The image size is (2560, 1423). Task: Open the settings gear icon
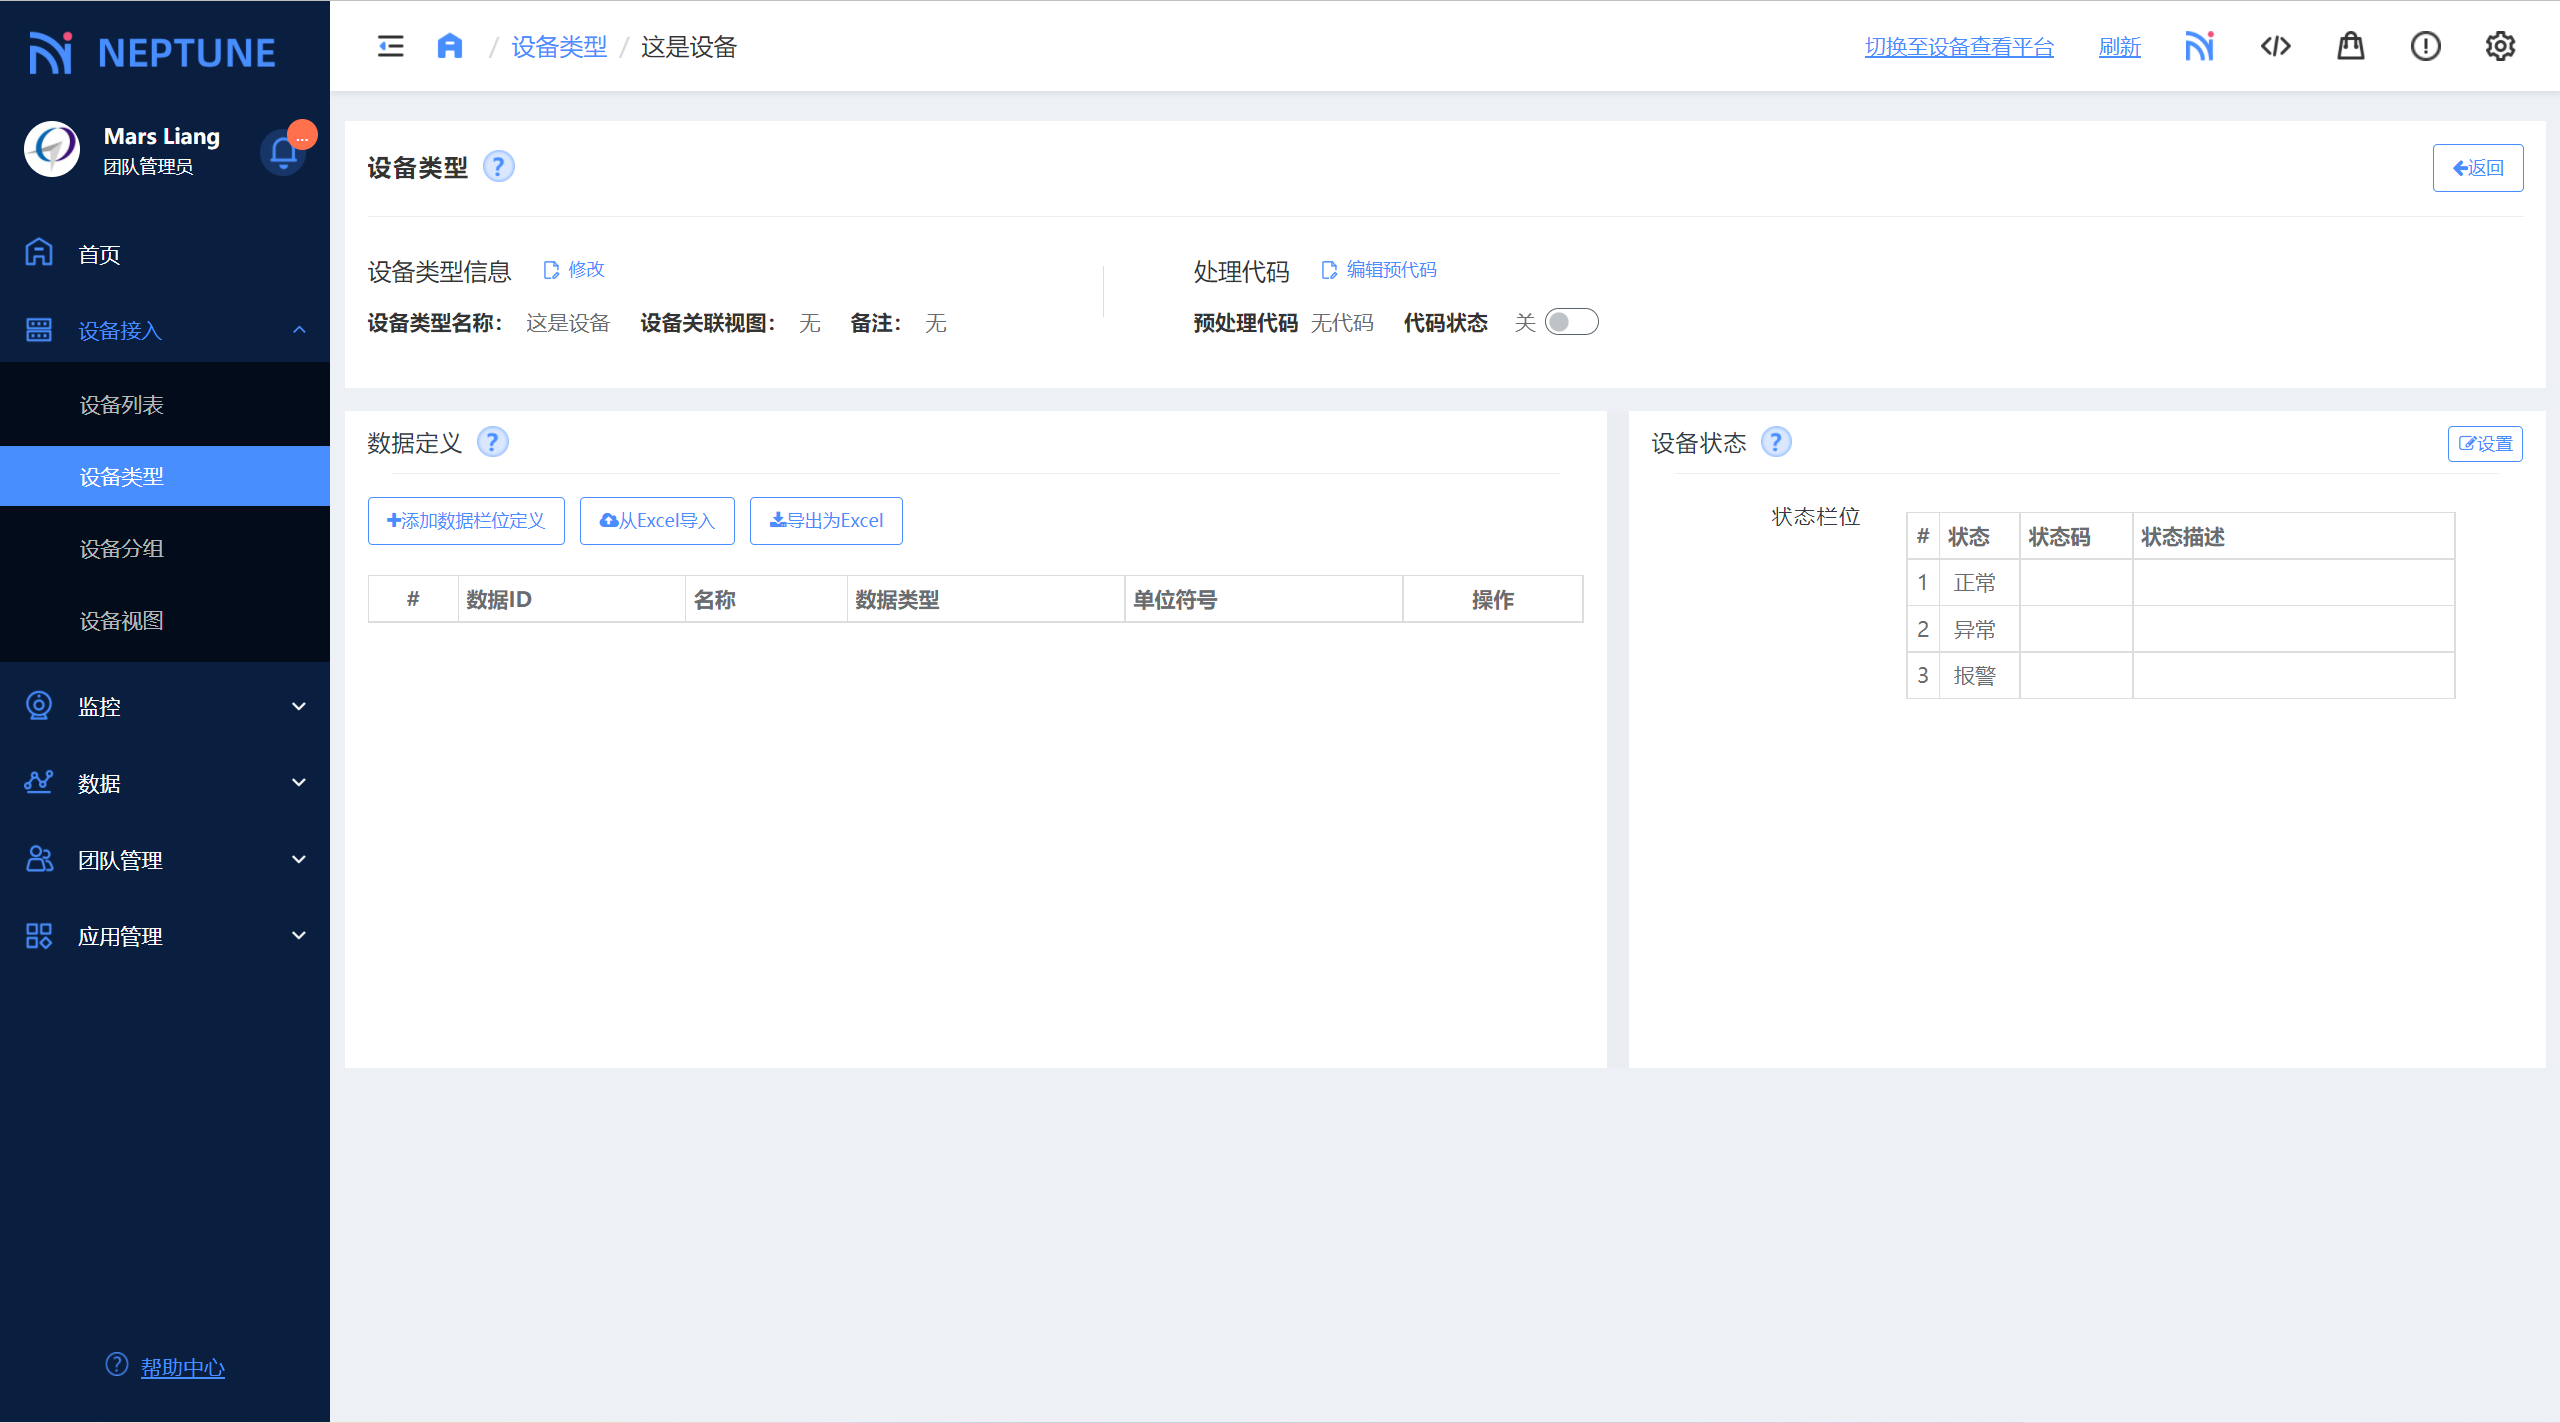pos(2500,46)
